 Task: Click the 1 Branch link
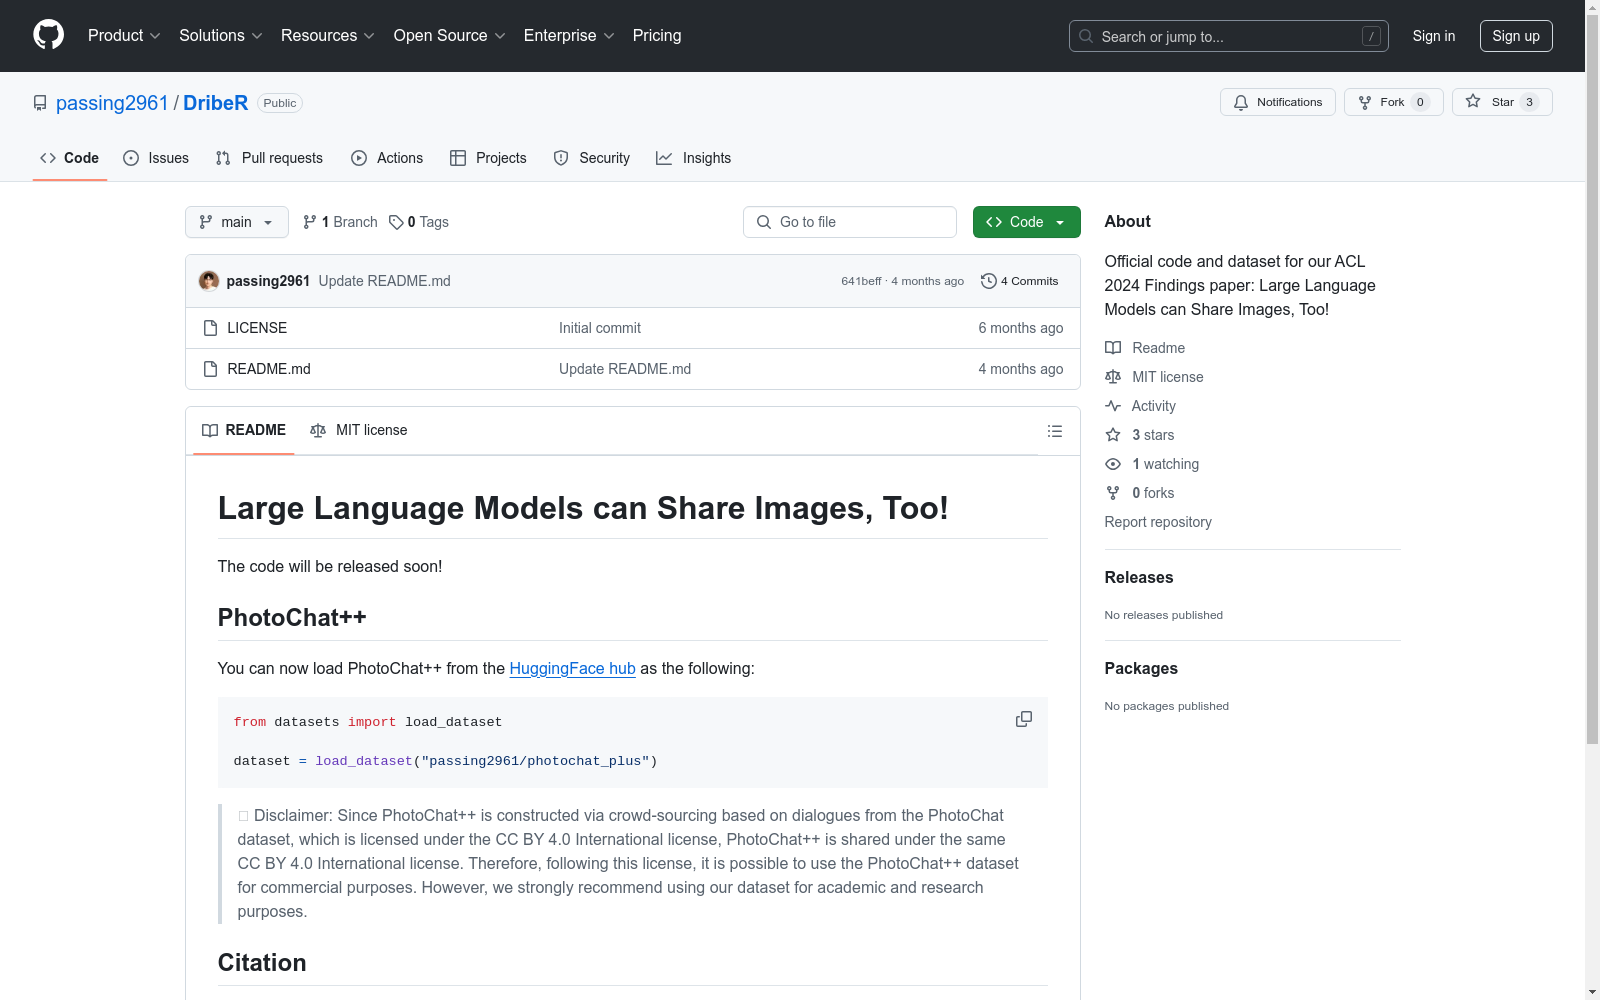(340, 222)
